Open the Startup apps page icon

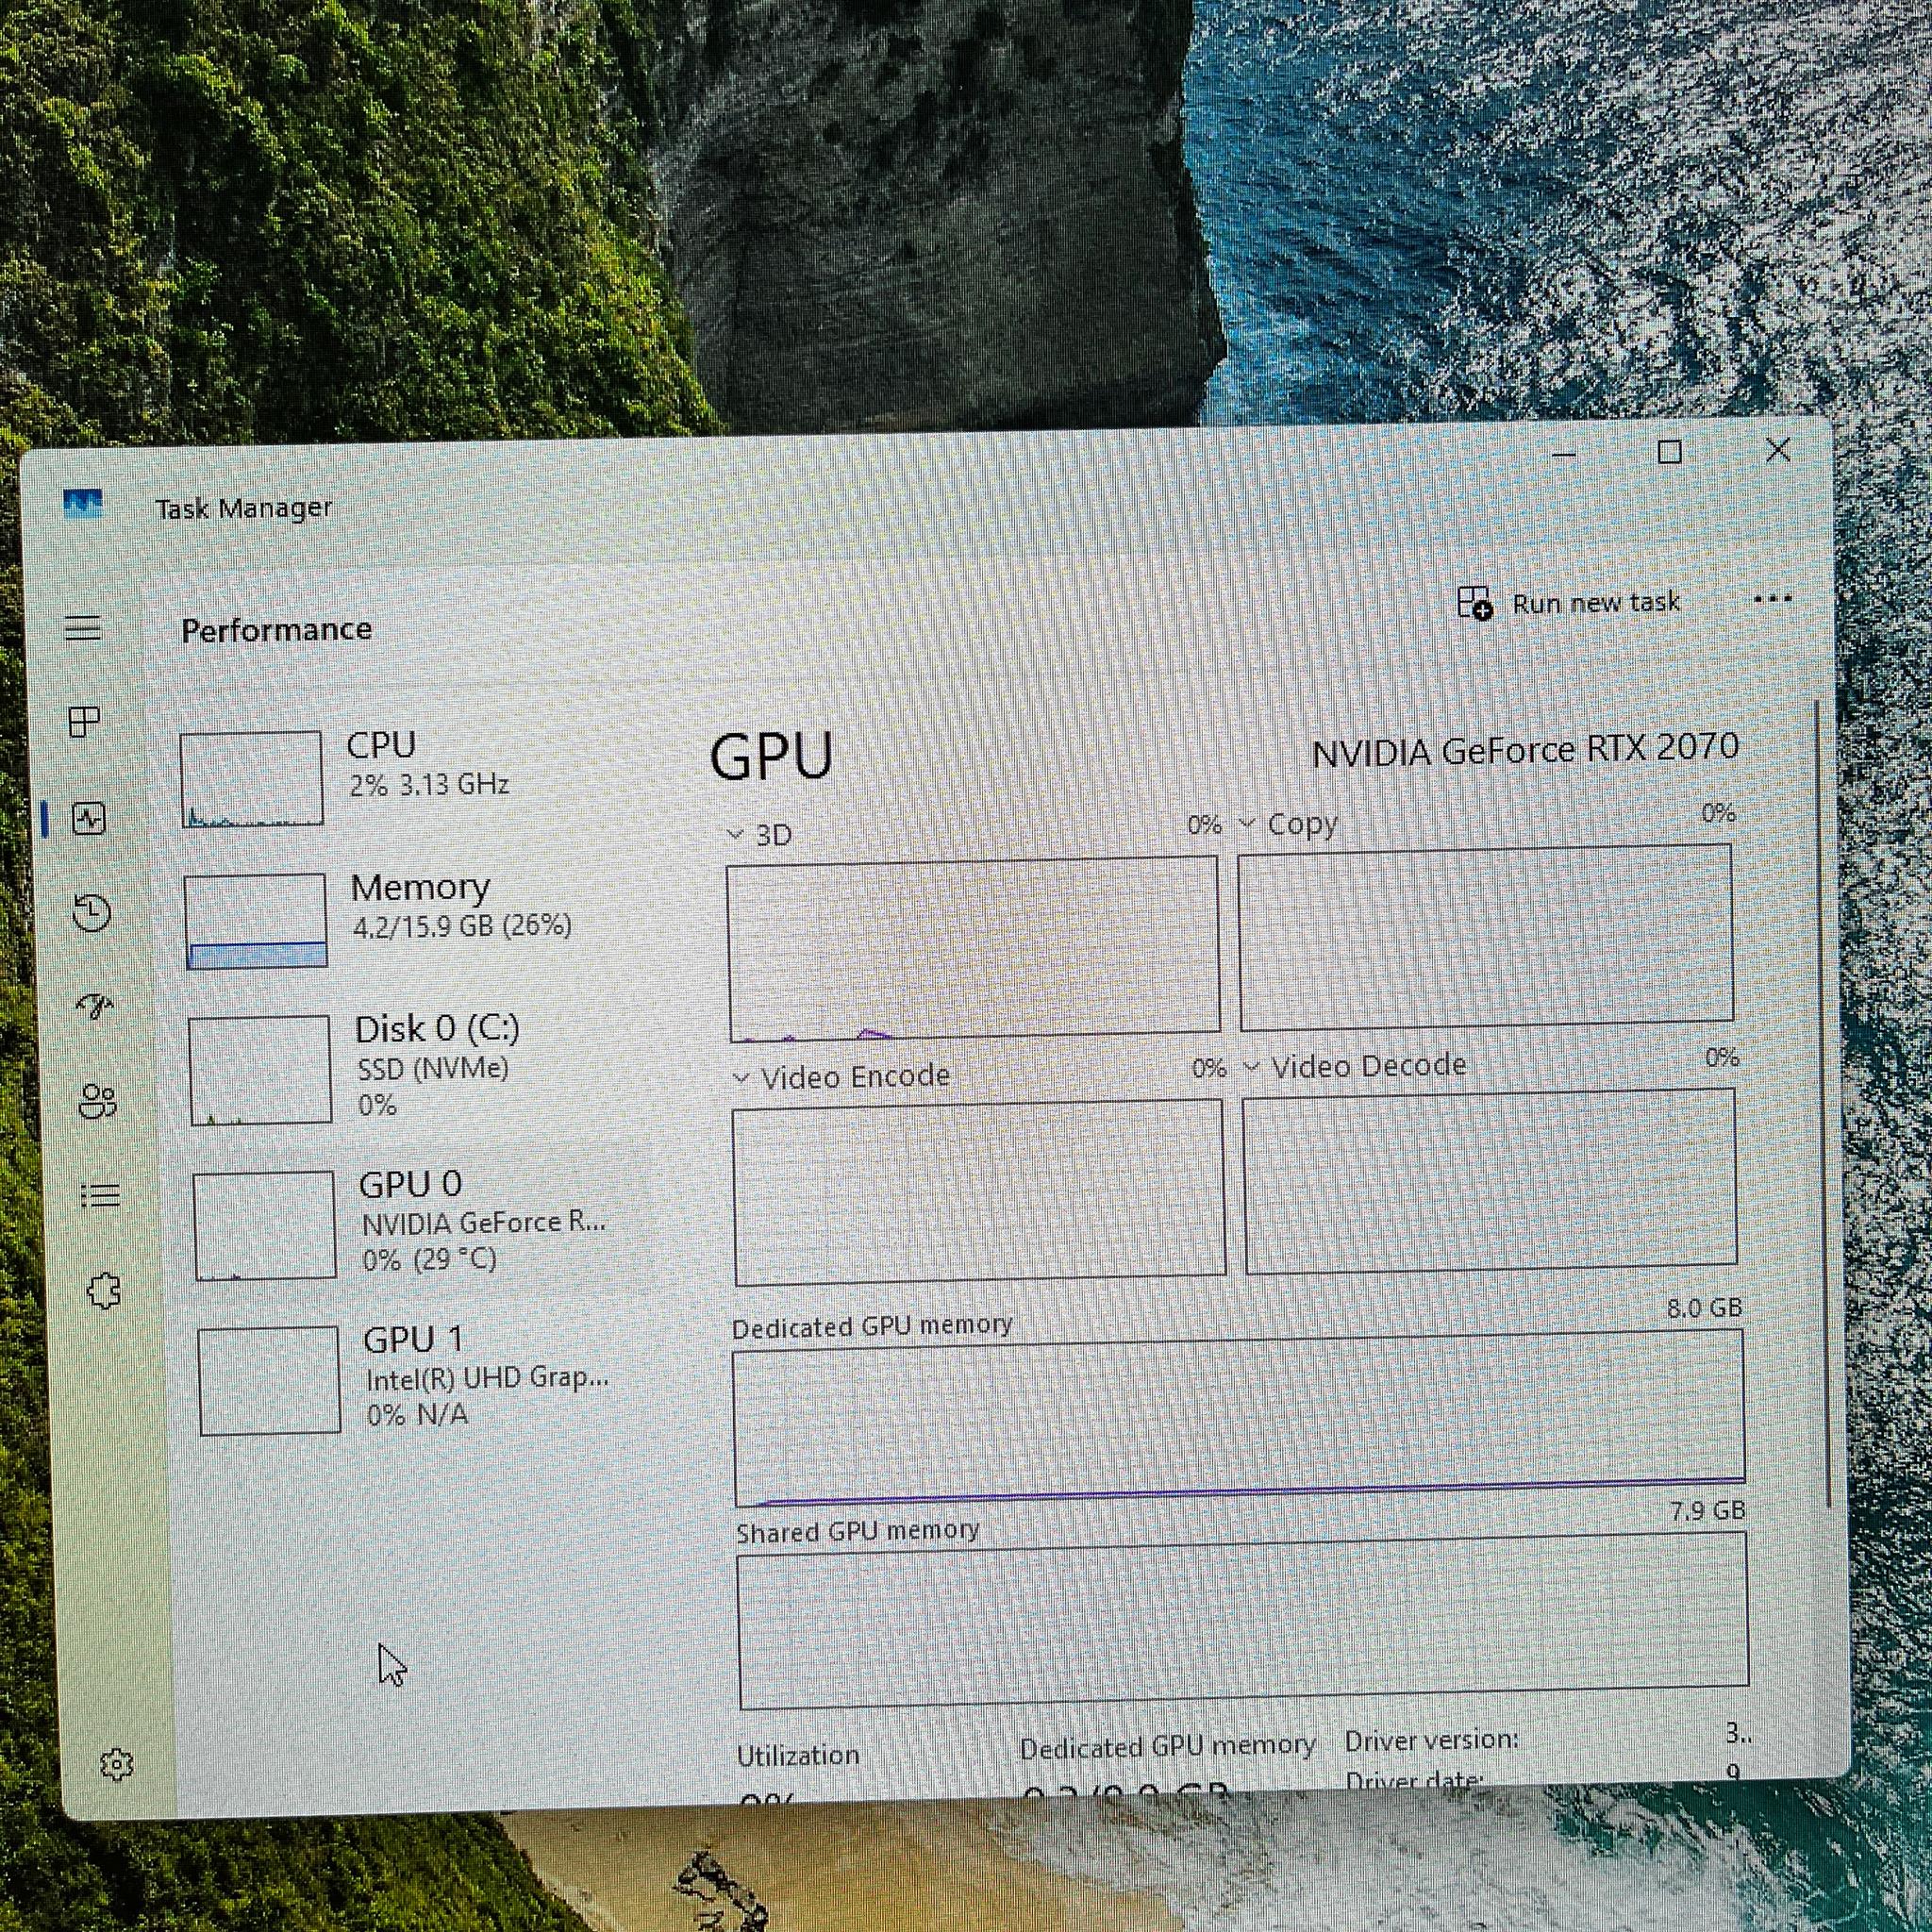click(95, 1005)
